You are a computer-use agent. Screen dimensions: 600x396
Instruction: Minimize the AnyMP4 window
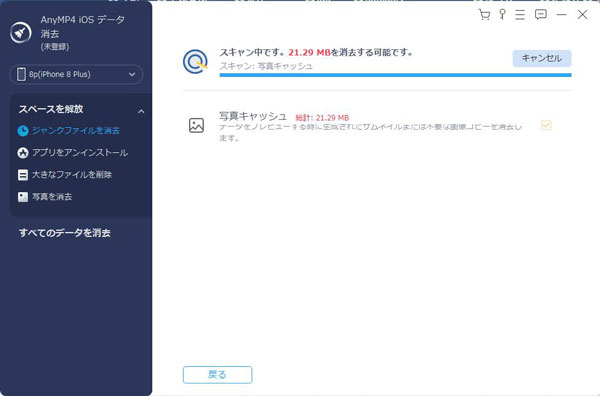[562, 15]
